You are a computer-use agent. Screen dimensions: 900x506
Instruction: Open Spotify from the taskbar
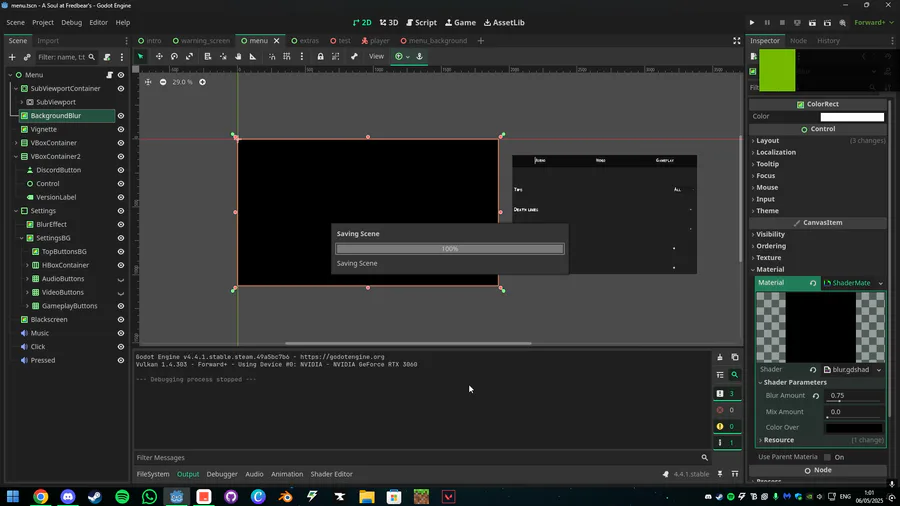coord(122,496)
